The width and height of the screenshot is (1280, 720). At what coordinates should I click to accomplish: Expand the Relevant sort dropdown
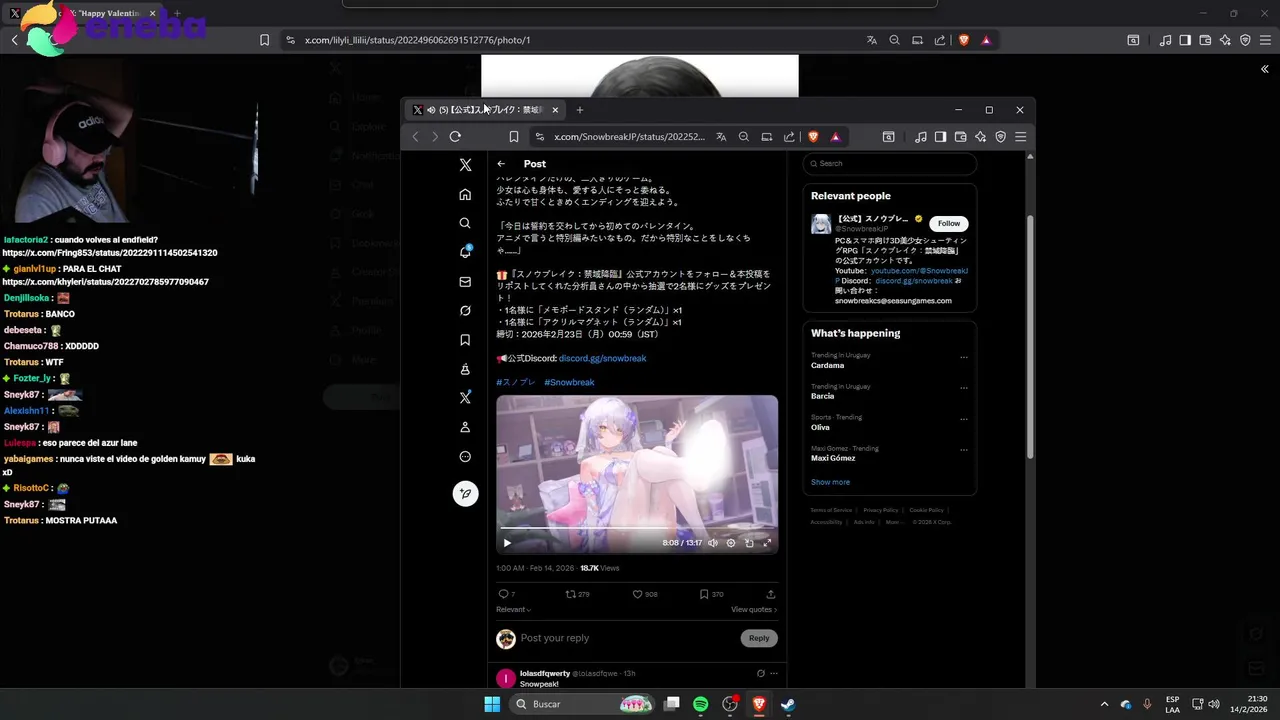click(x=513, y=609)
